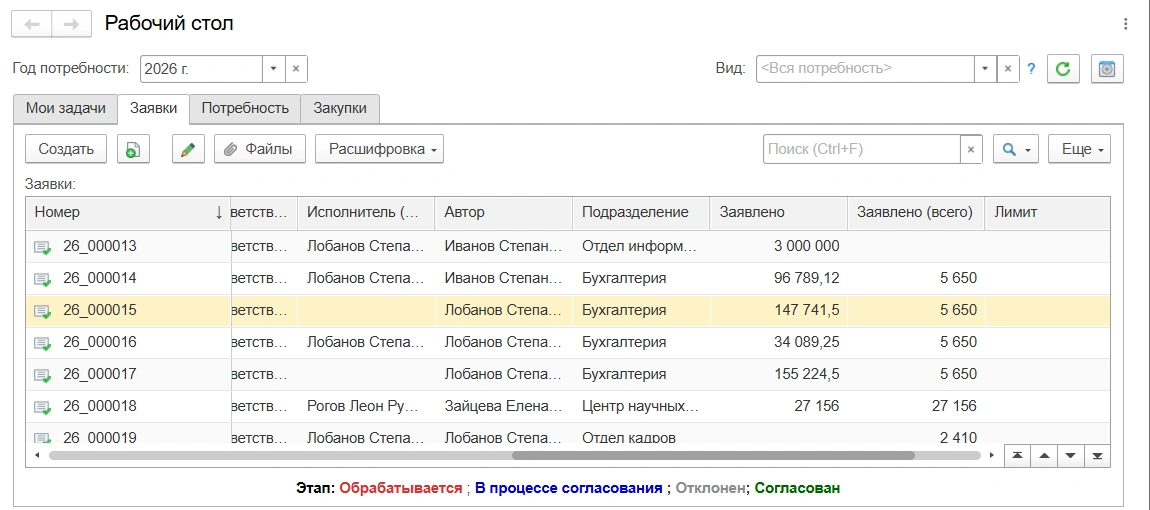Viewport: 1150px width, 510px height.
Task: Open the magnifier search options dropdown
Action: point(1016,149)
